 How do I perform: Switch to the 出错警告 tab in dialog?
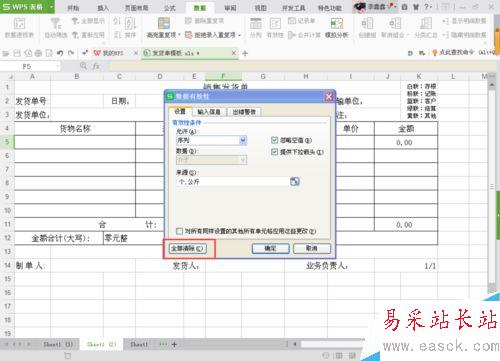pos(244,112)
